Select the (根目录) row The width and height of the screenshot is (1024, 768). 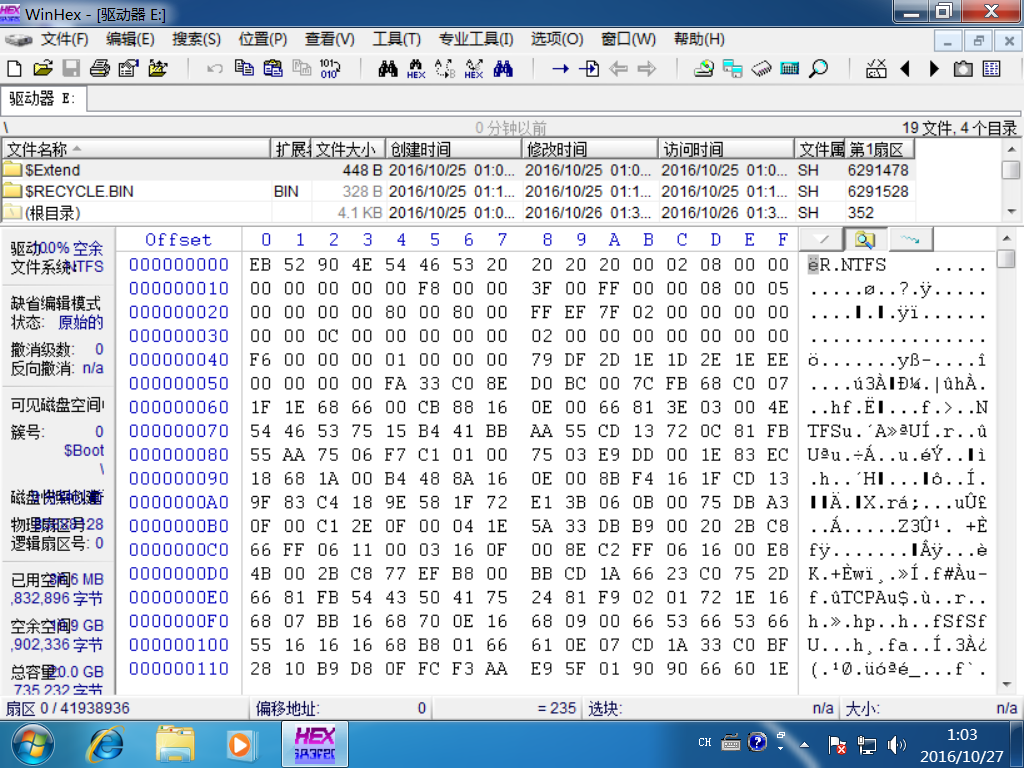point(457,212)
